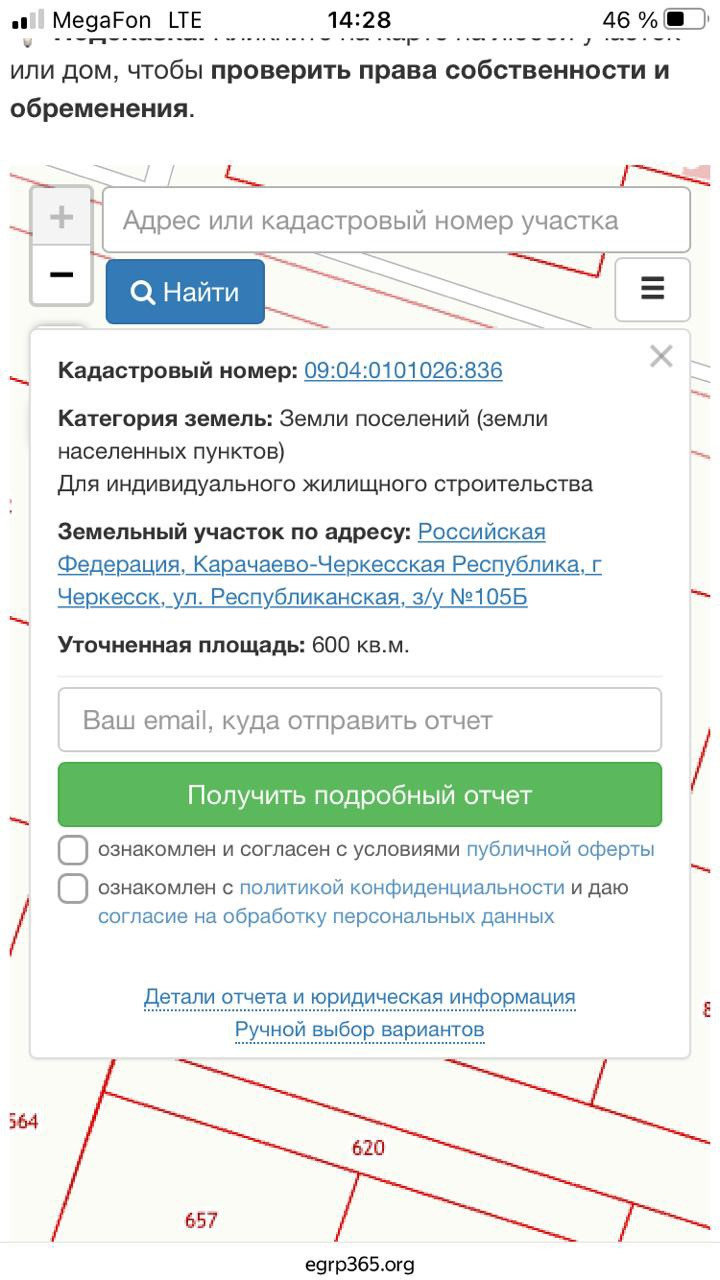
Task: Open the публичной оферты link
Action: tap(560, 850)
